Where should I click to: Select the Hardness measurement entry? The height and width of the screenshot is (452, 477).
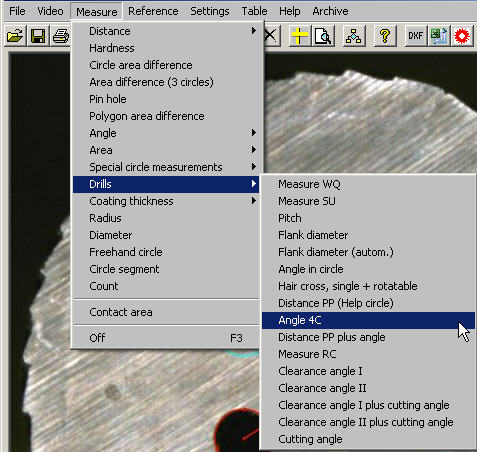(x=166, y=48)
